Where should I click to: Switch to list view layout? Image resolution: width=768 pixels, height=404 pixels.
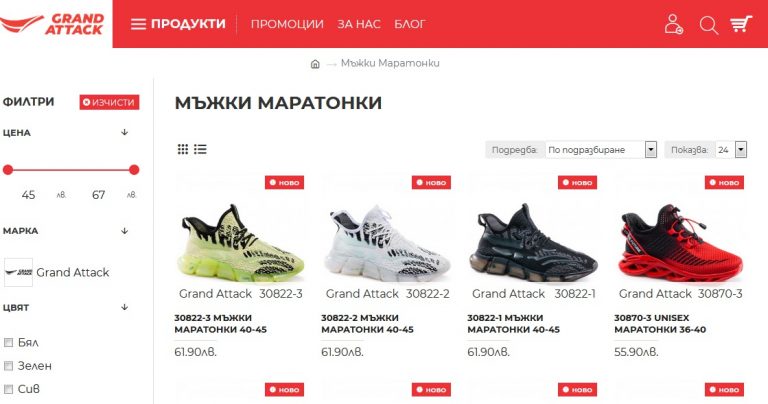200,149
